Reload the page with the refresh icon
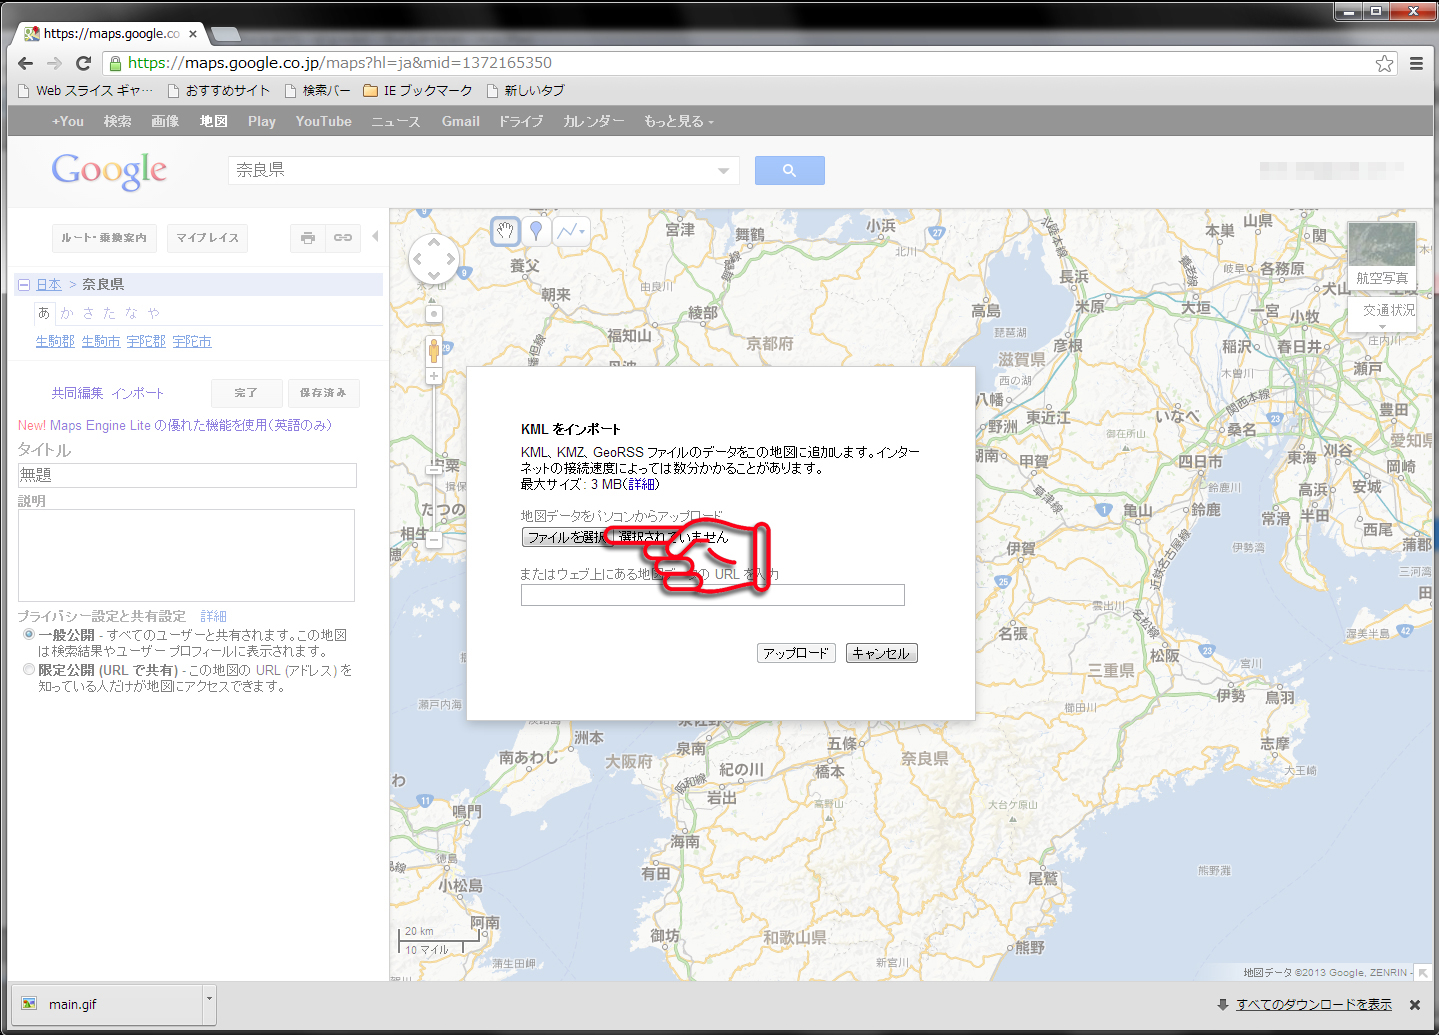This screenshot has width=1439, height=1035. (x=84, y=63)
